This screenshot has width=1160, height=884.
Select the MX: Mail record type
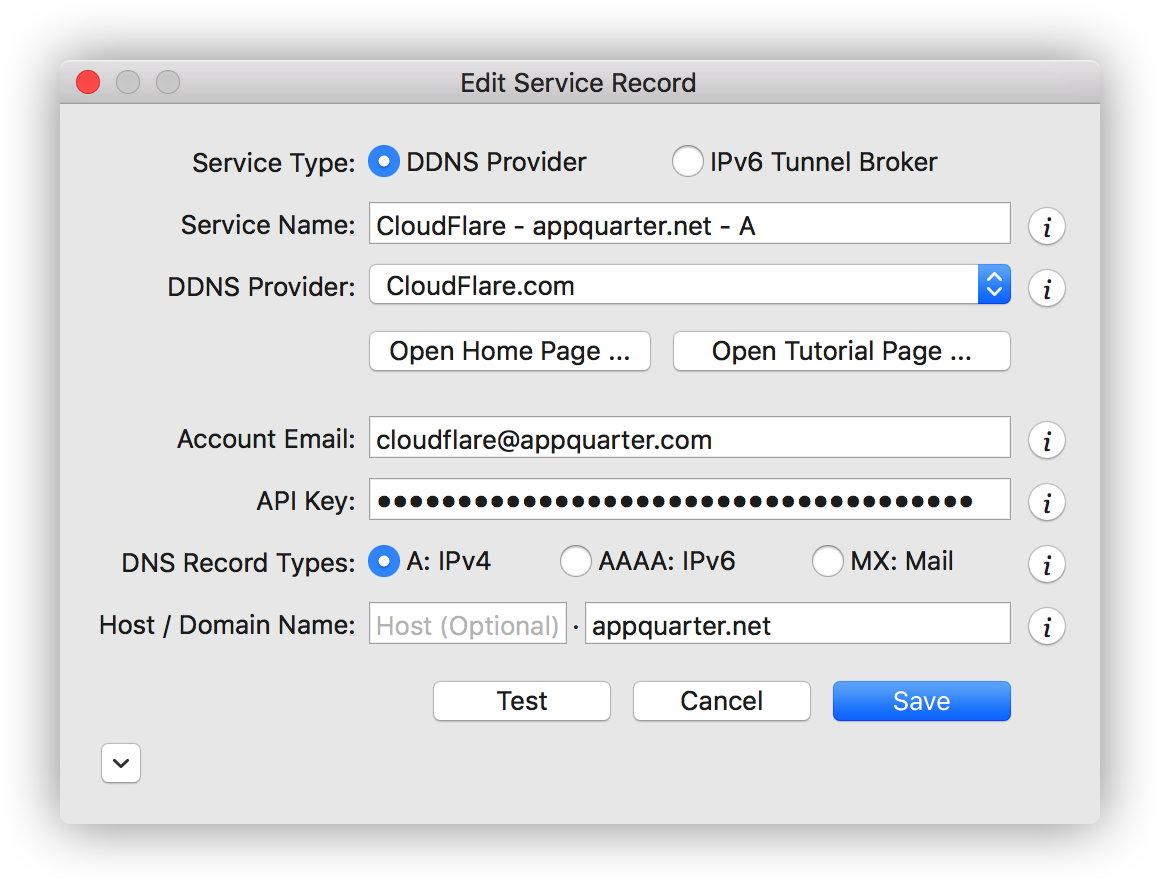[x=828, y=562]
